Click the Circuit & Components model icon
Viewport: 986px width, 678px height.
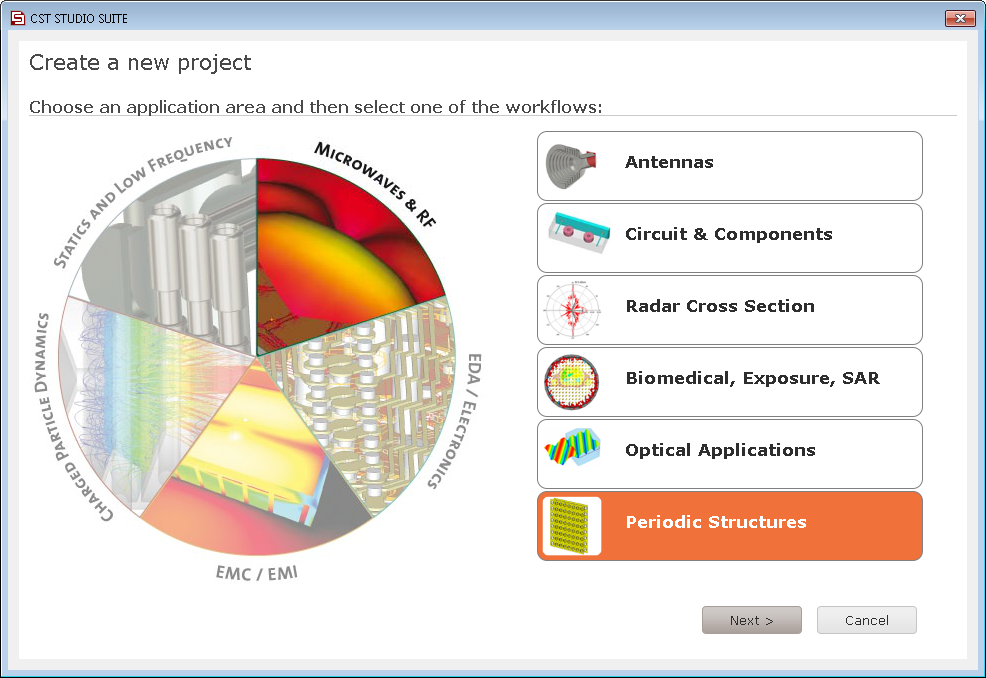579,233
